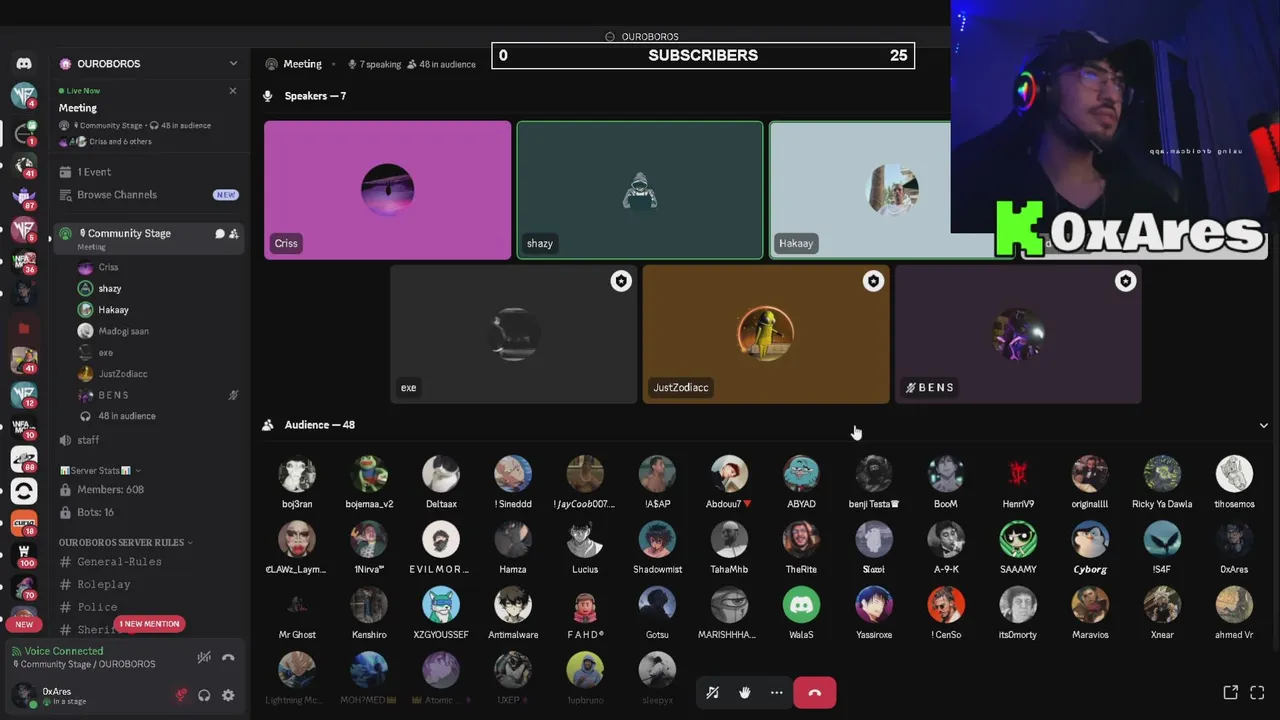Image resolution: width=1280 pixels, height=720 pixels.
Task: Collapse the Audience section chevron
Action: click(x=1263, y=425)
